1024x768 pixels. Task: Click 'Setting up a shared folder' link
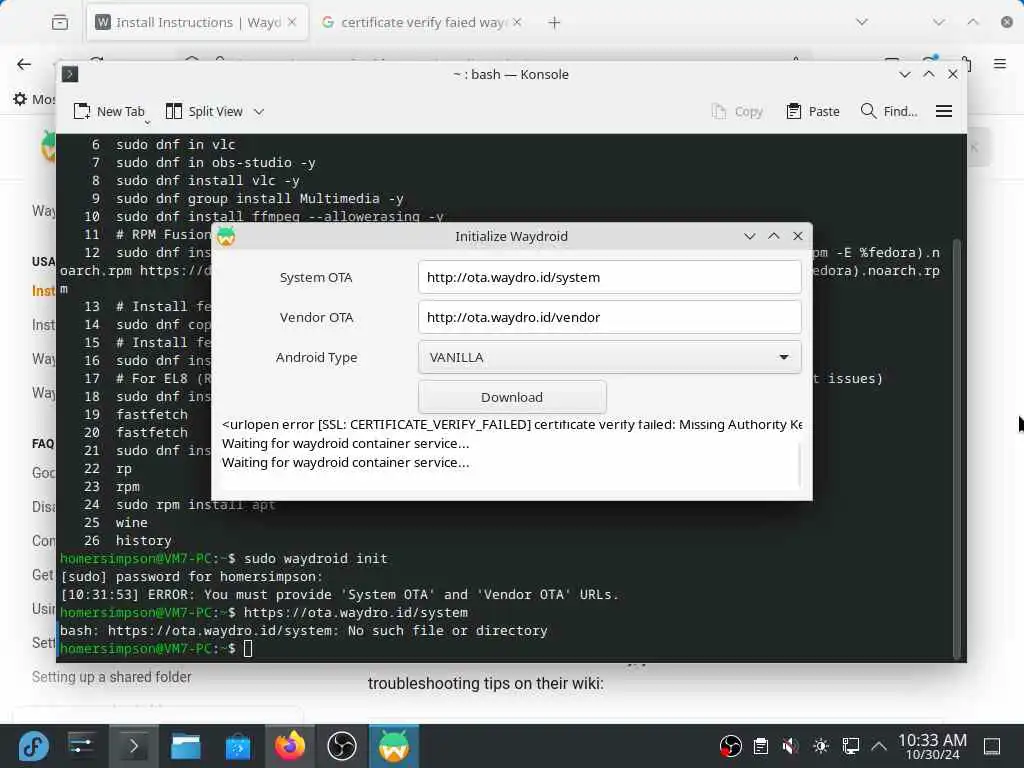pos(112,677)
